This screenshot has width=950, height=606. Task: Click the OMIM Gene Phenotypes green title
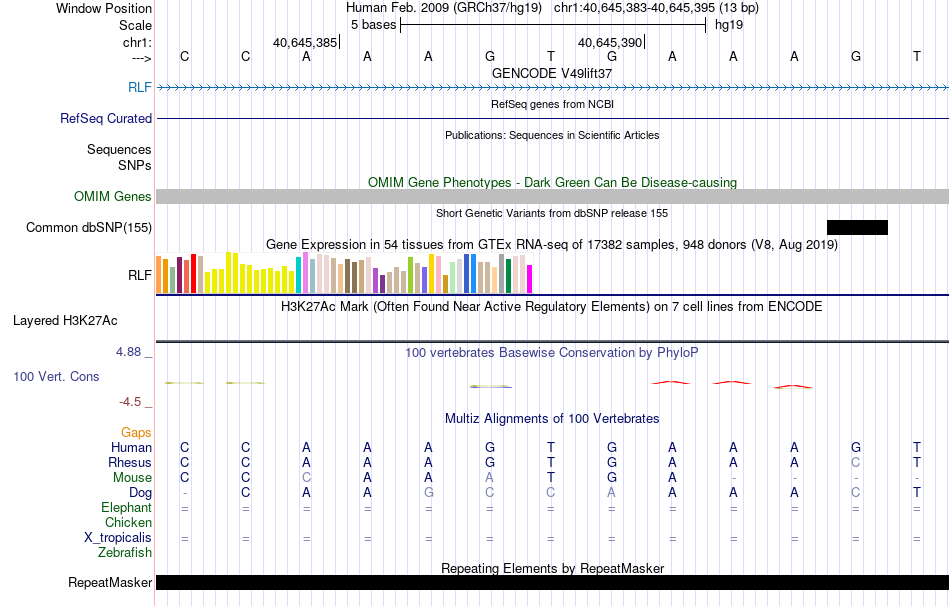click(552, 182)
